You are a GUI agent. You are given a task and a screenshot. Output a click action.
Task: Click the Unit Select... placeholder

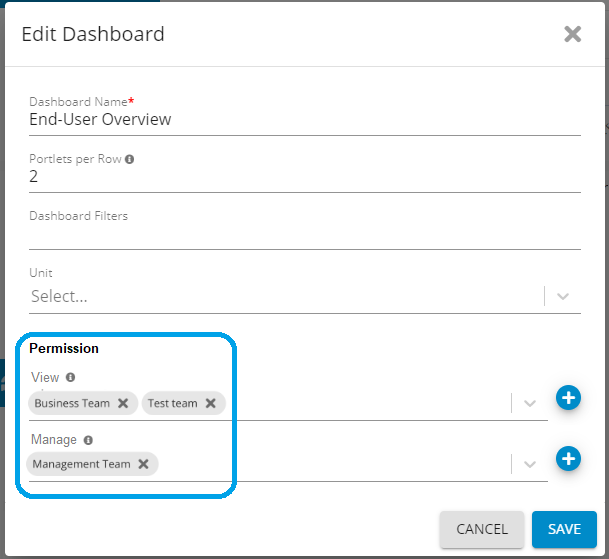click(60, 296)
